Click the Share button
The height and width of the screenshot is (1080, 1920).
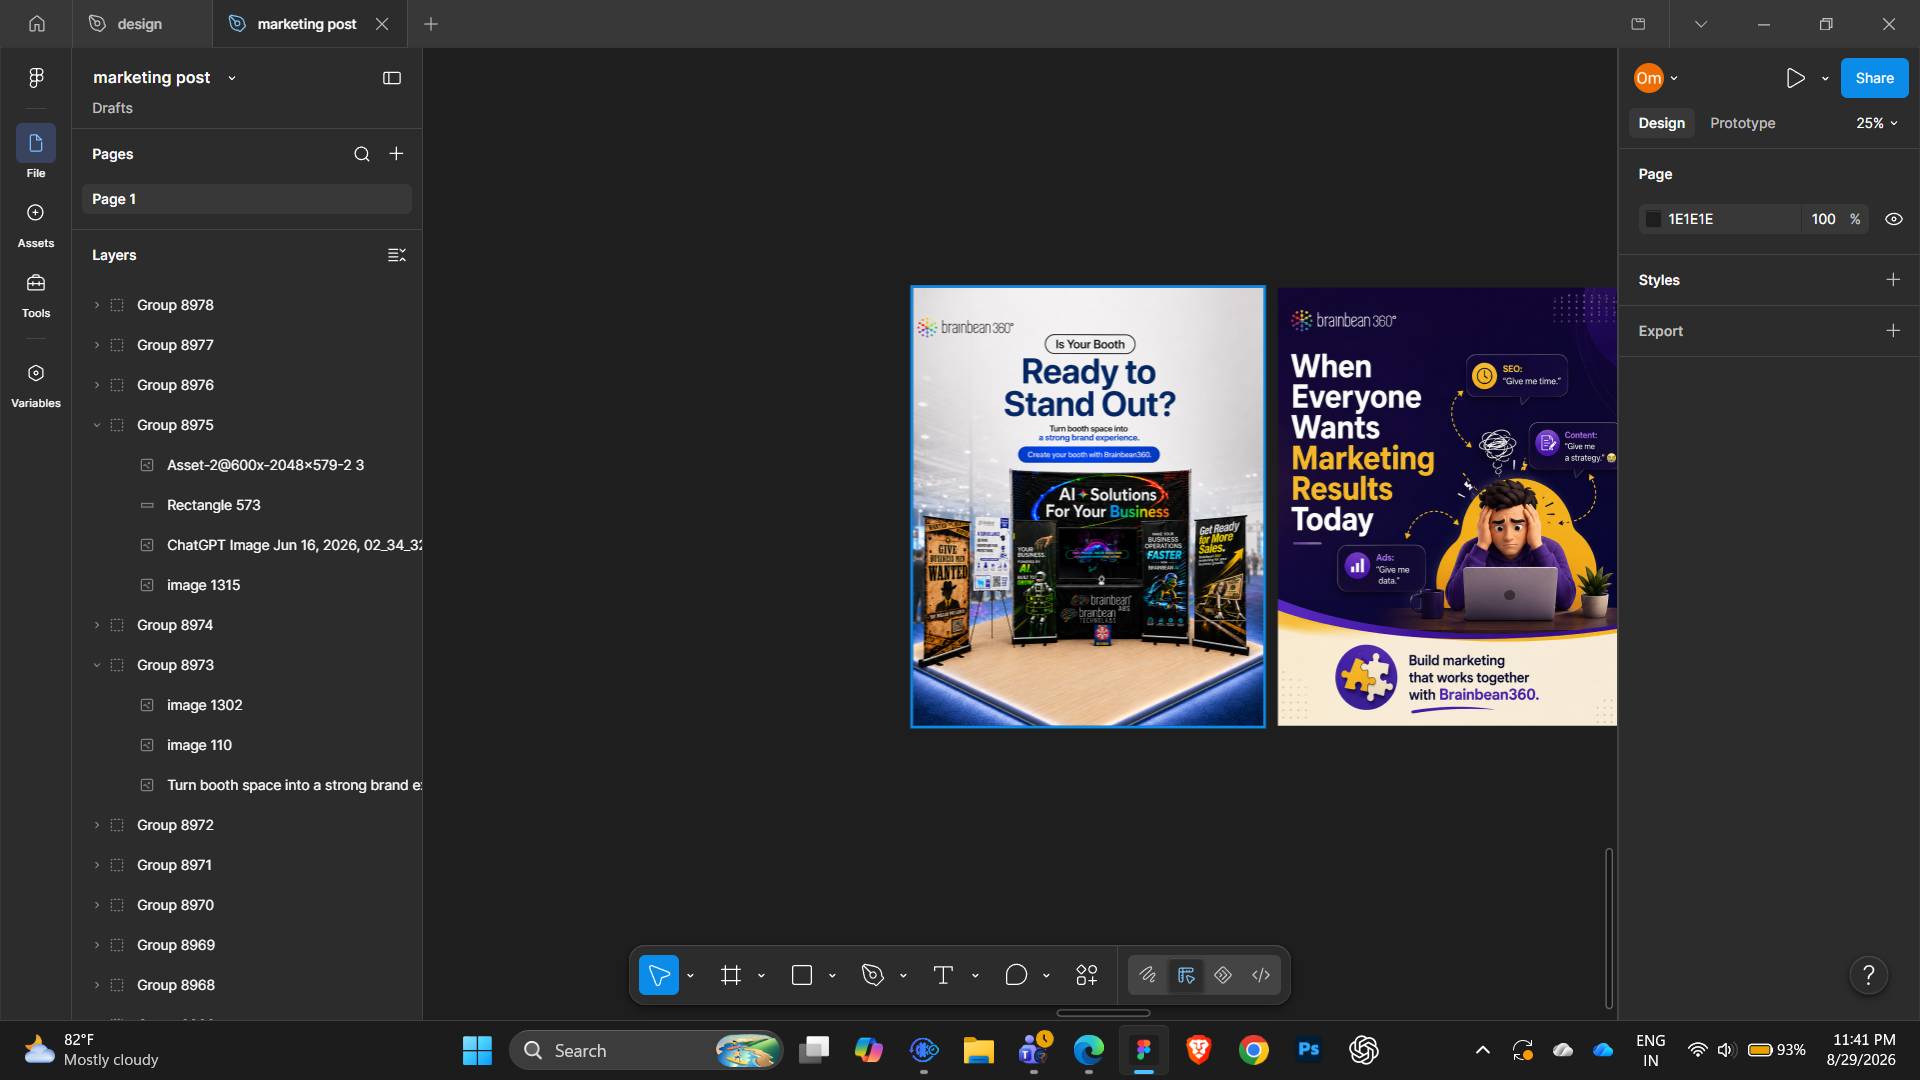[1874, 78]
